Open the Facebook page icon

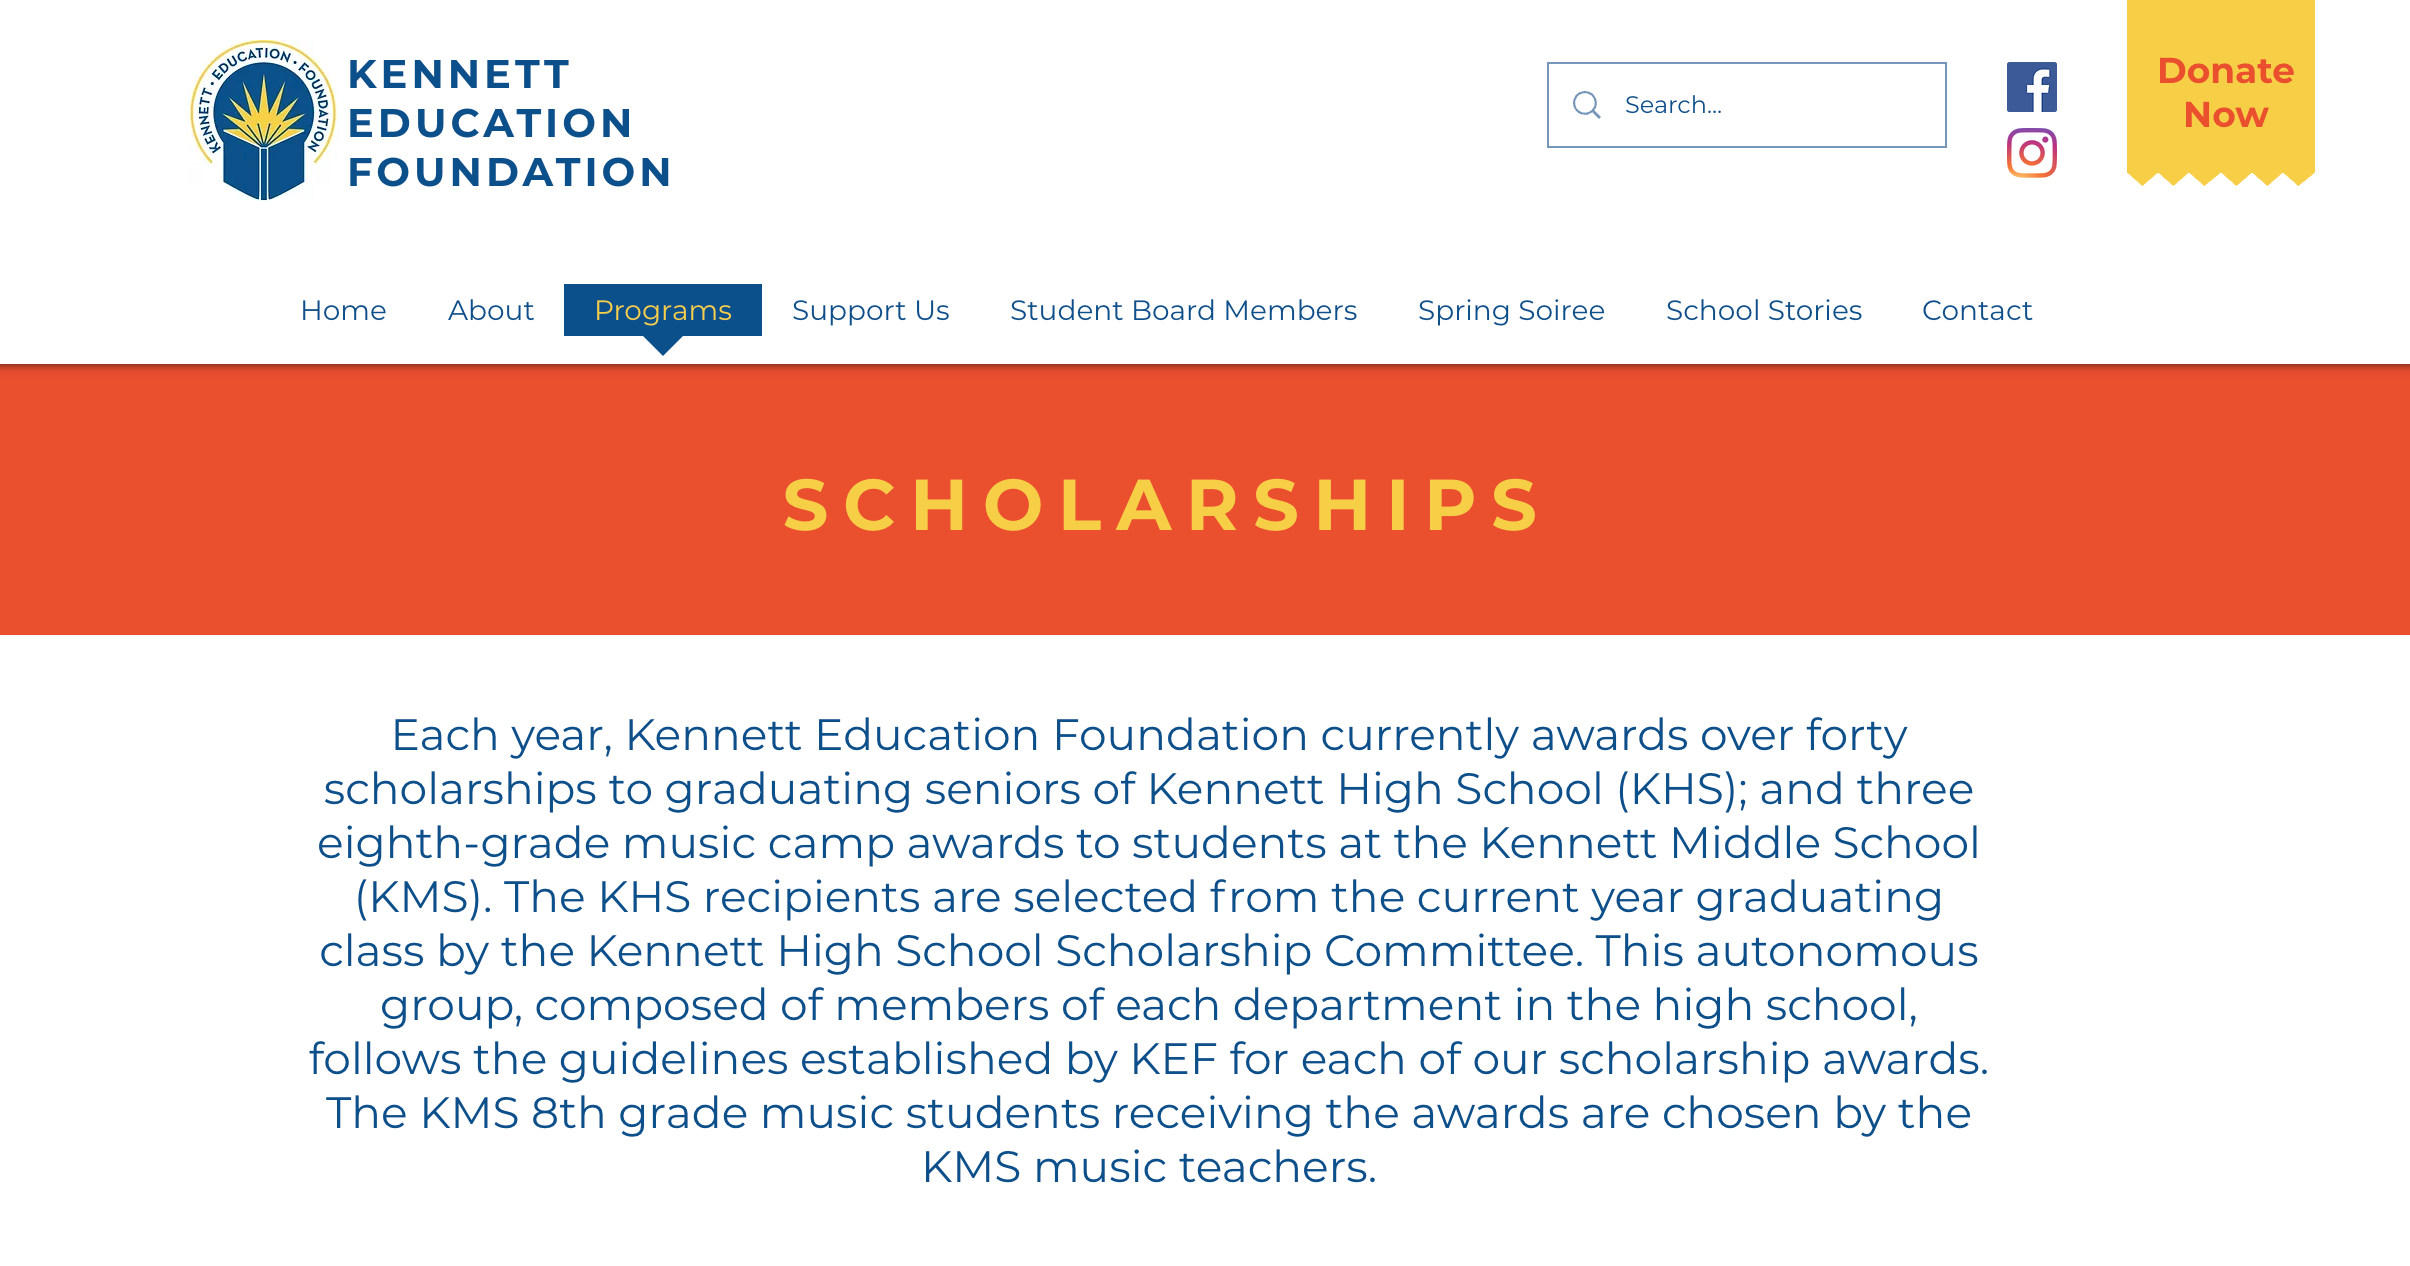pyautogui.click(x=2031, y=88)
